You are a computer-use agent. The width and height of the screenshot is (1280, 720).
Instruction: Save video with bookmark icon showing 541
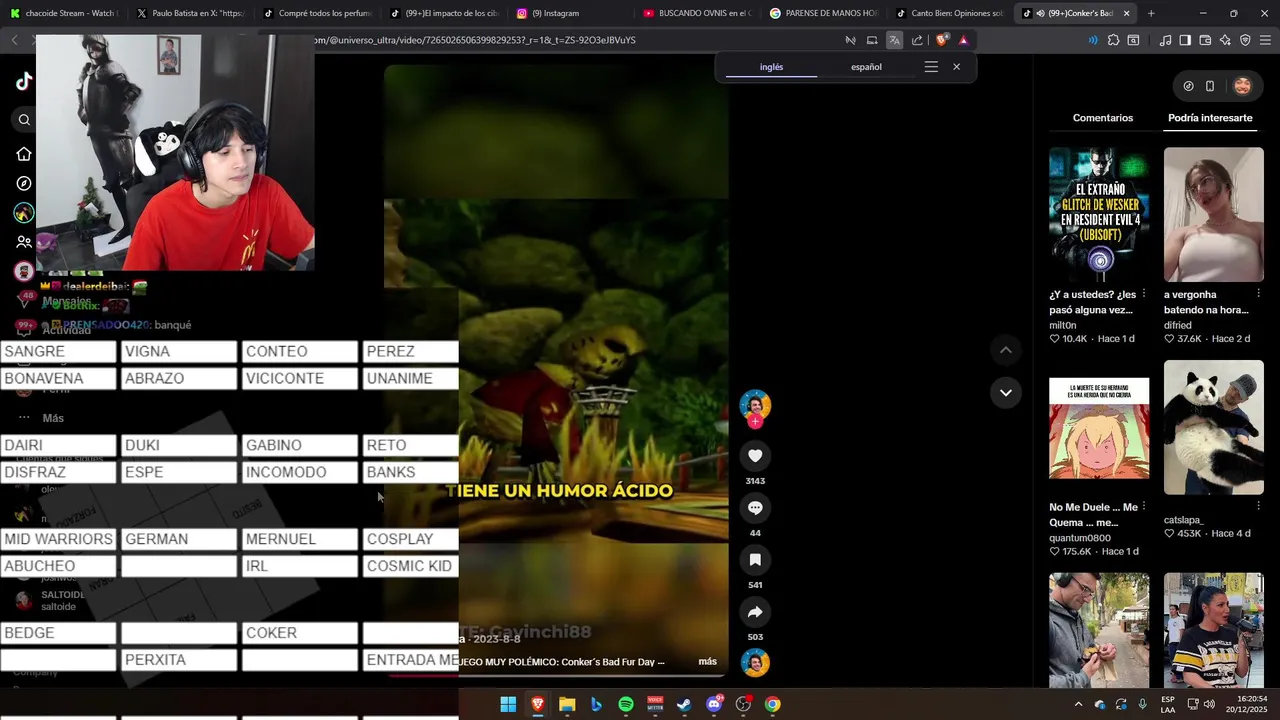coord(755,560)
